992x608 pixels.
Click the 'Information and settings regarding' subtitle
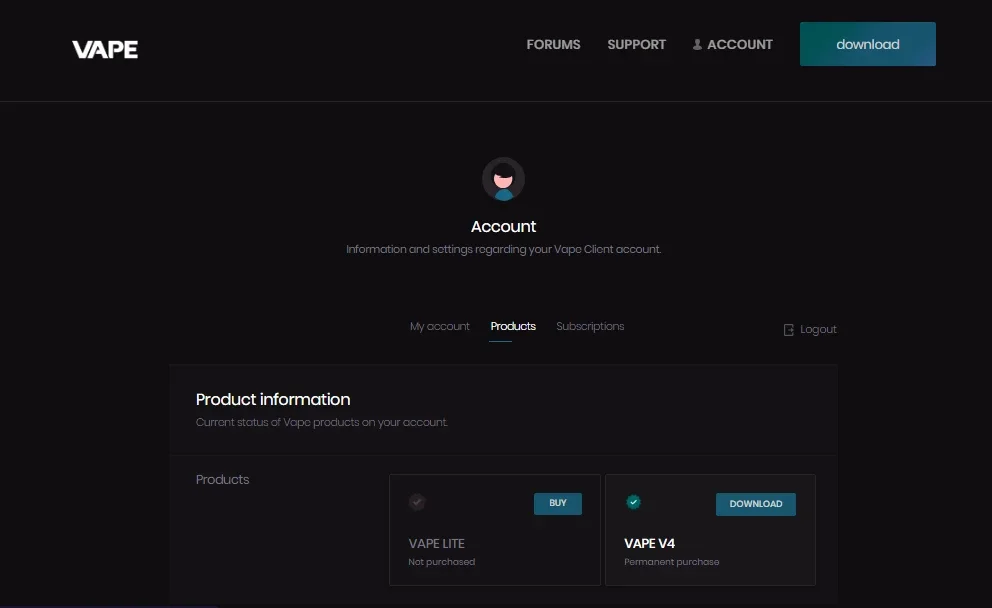(x=504, y=249)
